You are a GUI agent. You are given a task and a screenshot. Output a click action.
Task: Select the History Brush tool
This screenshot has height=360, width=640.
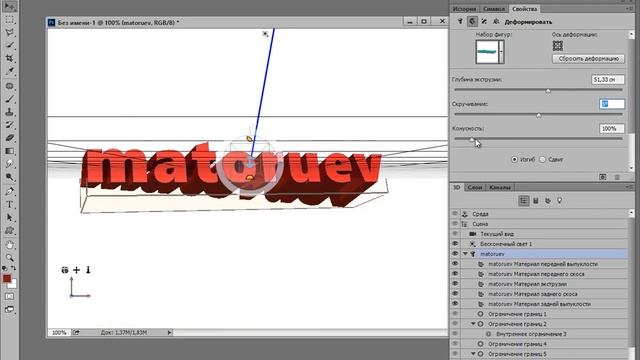tap(9, 125)
